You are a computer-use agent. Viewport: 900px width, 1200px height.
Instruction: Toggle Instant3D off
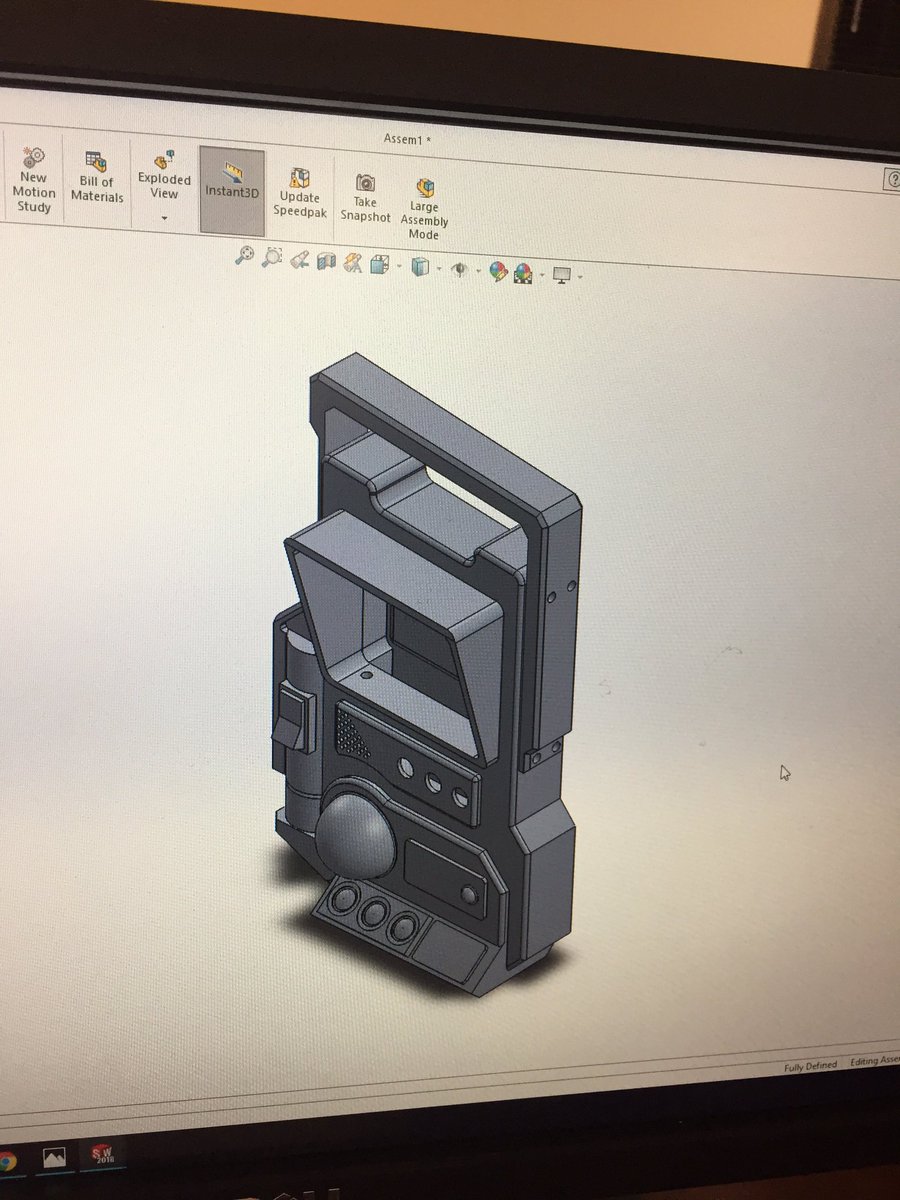point(230,185)
